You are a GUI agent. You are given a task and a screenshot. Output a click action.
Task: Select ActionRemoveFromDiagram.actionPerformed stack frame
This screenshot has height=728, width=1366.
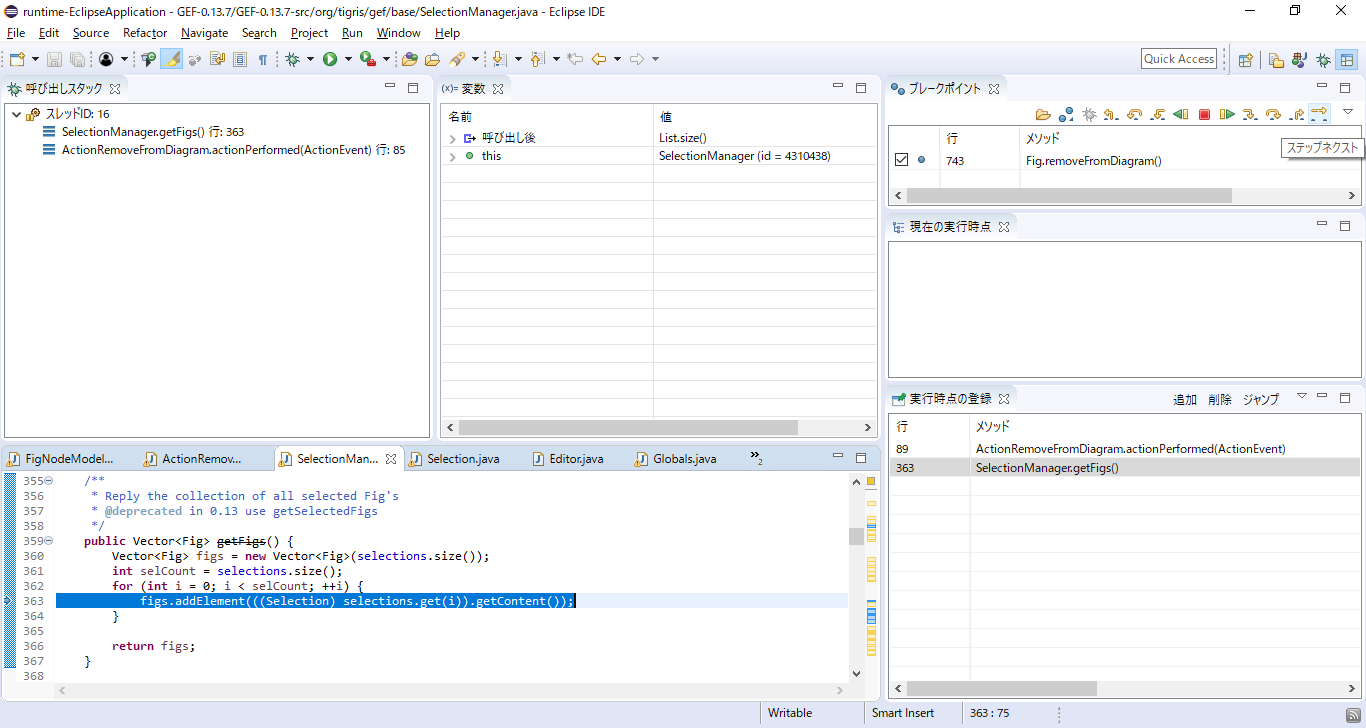pyautogui.click(x=233, y=150)
